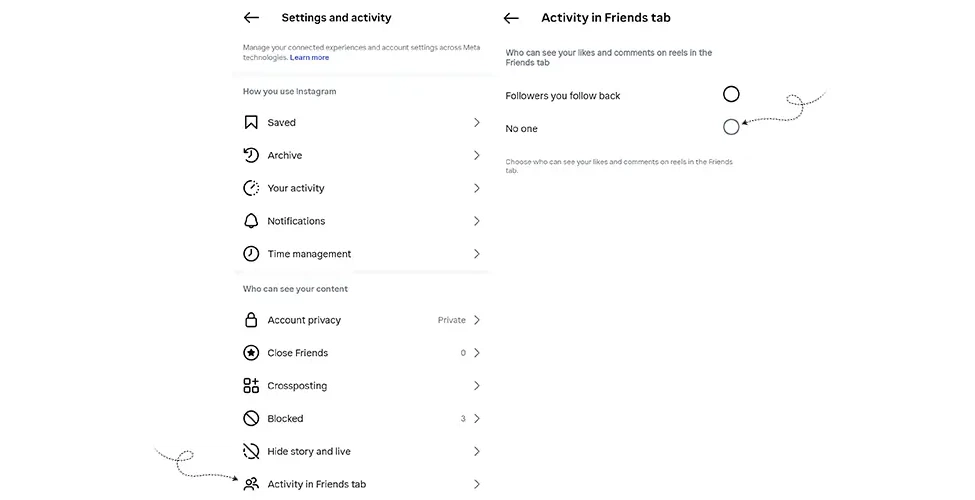This screenshot has width=975, height=500.
Task: Select the No one radio button
Action: point(731,127)
